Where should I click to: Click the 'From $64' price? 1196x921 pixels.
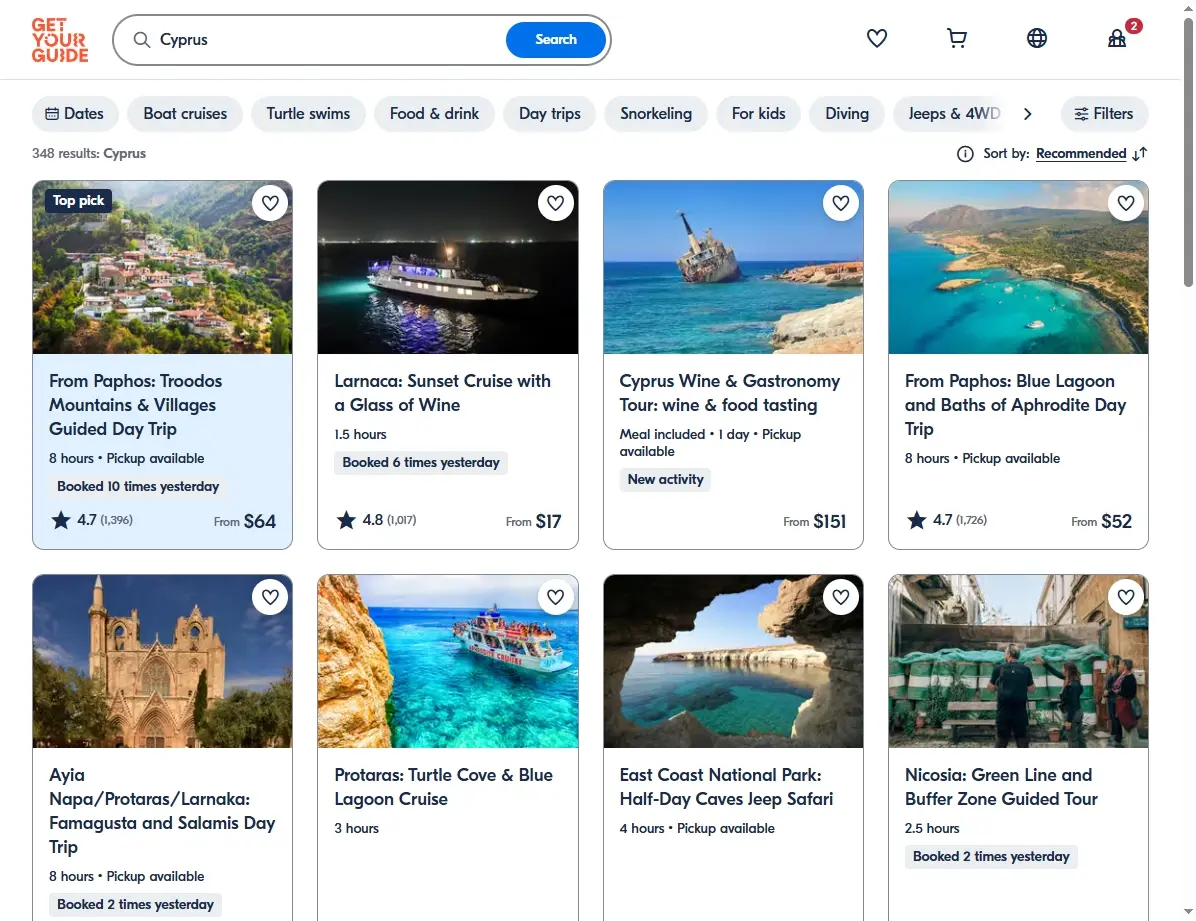tap(245, 521)
